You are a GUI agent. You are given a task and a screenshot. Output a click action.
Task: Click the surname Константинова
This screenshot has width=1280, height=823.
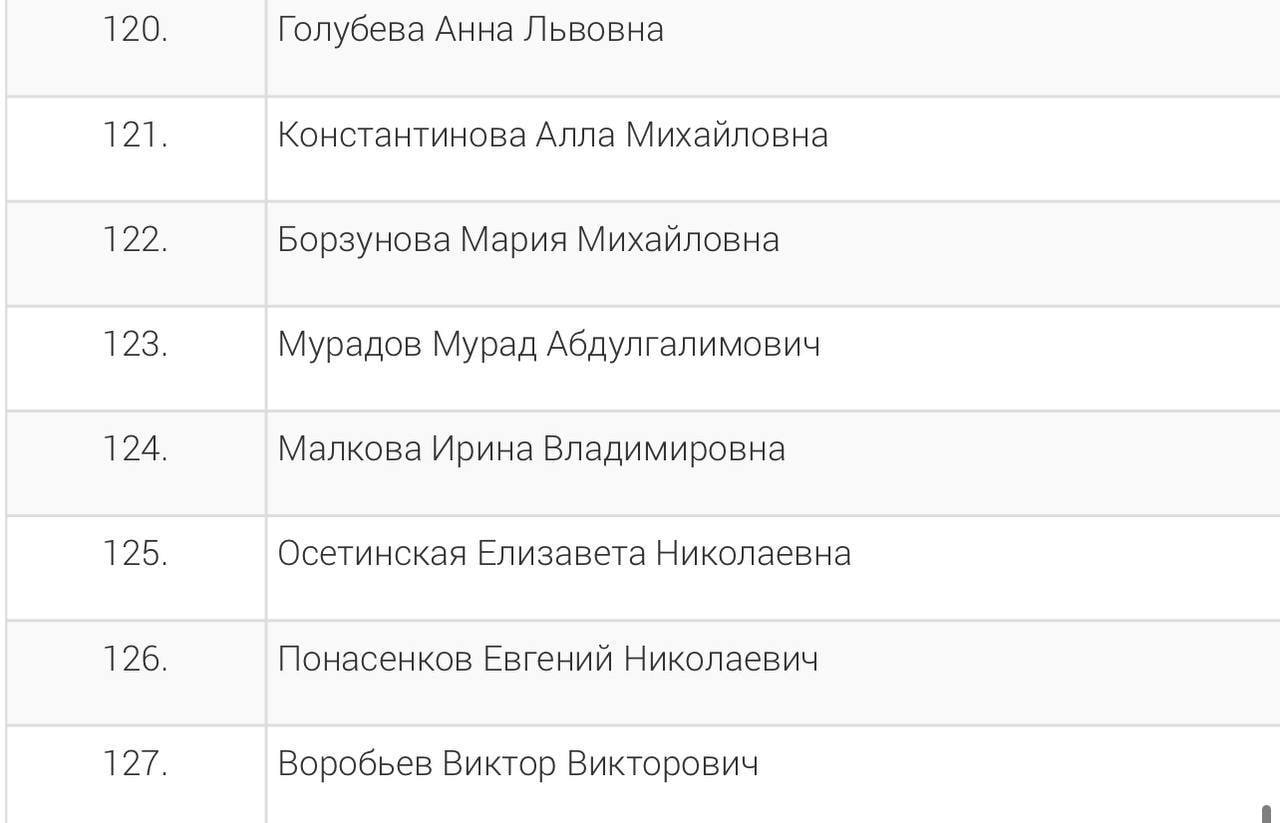(401, 135)
